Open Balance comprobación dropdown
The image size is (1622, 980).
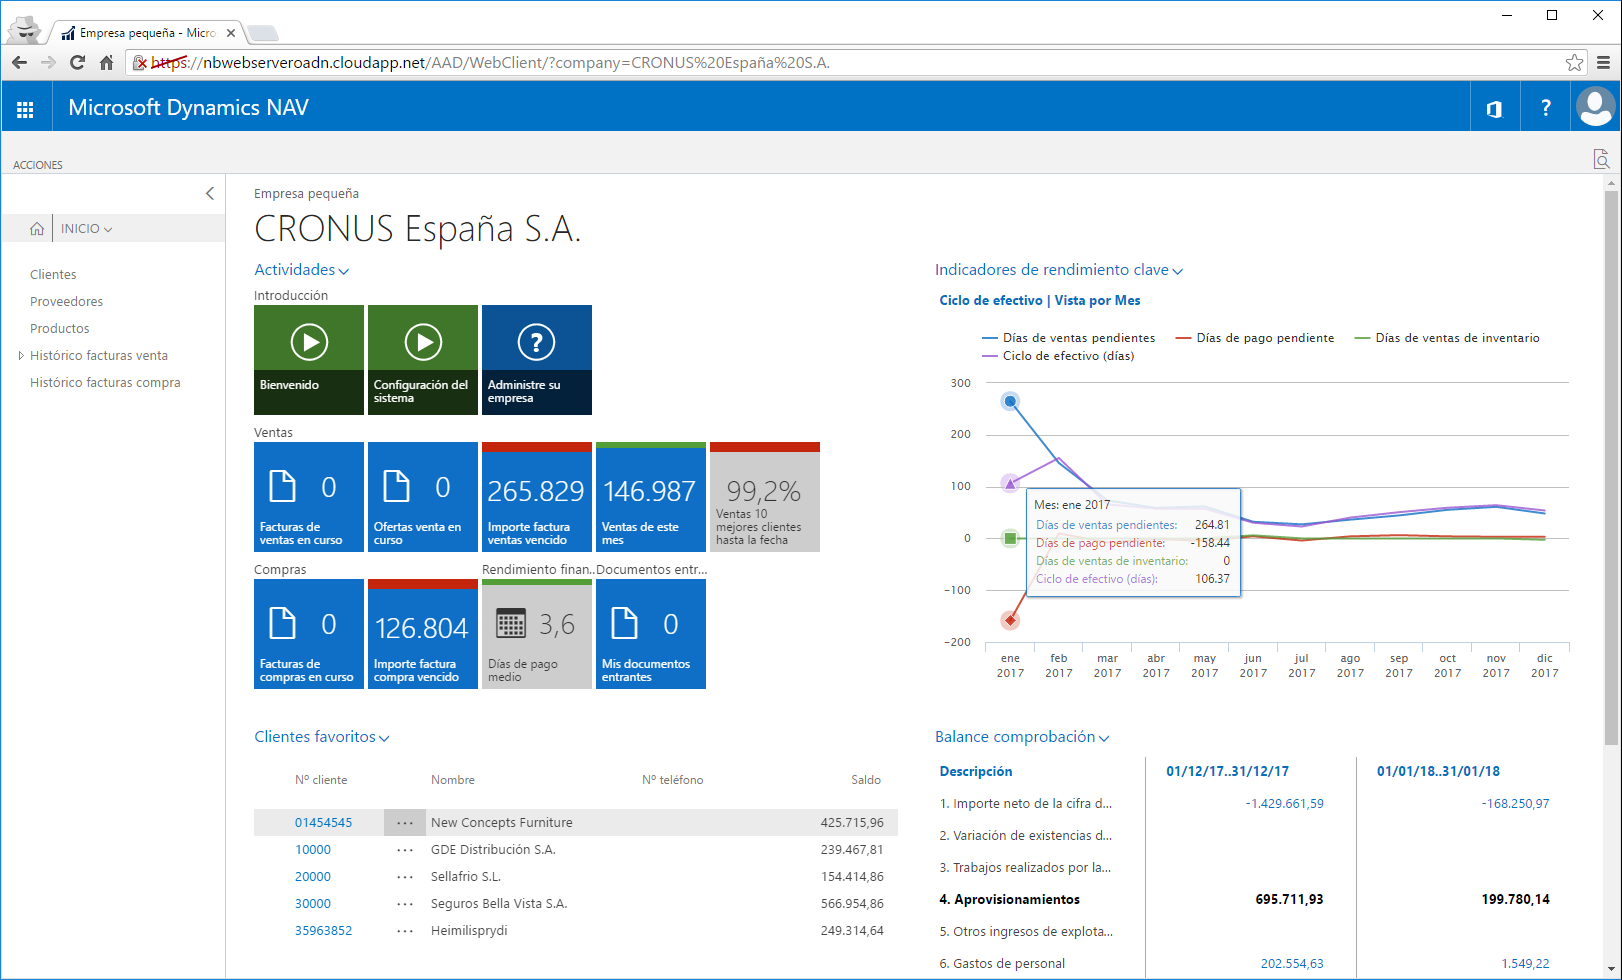[1022, 737]
